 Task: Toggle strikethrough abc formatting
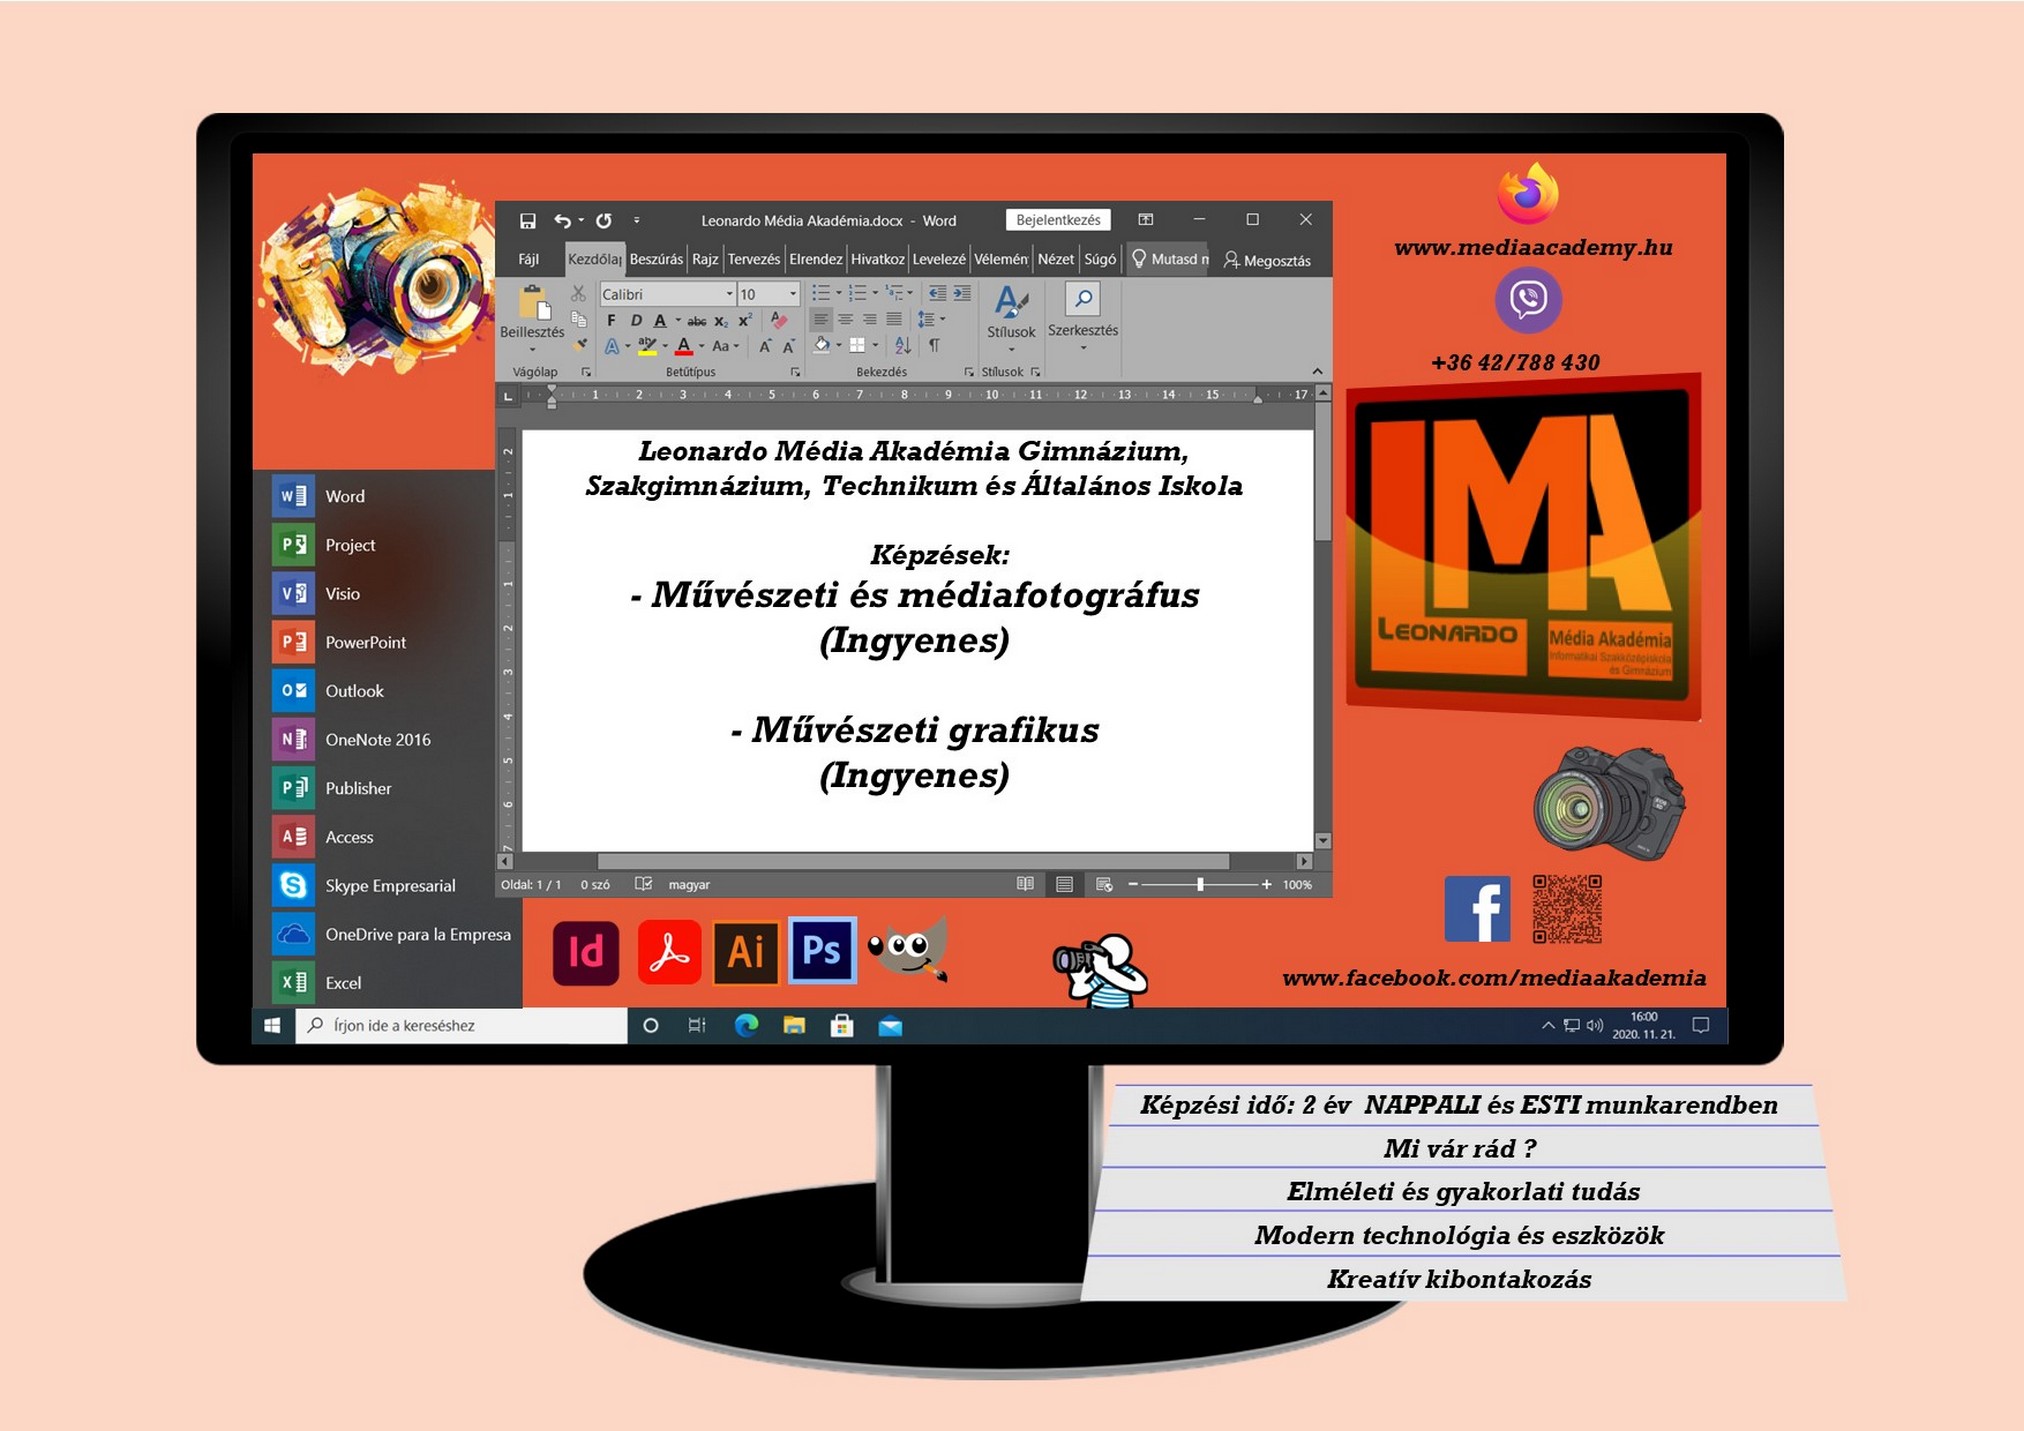697,321
